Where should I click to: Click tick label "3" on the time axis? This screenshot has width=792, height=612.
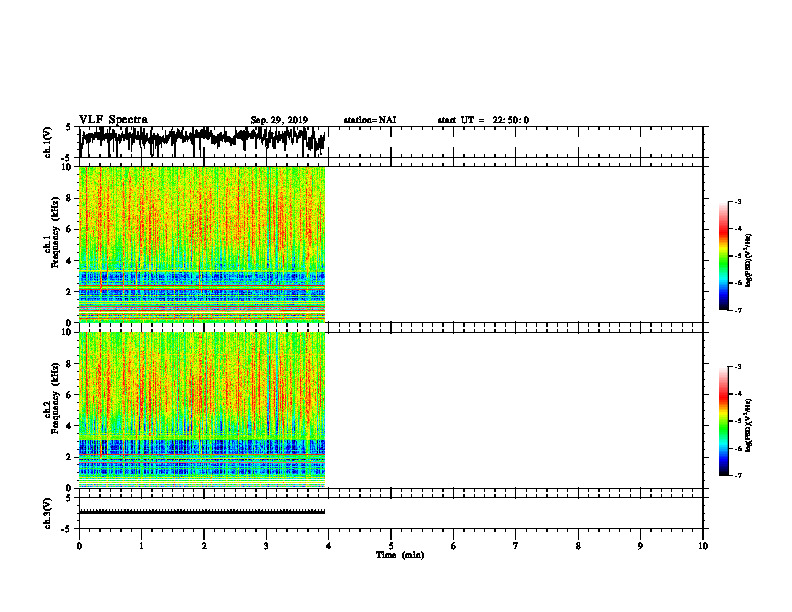pos(266,546)
